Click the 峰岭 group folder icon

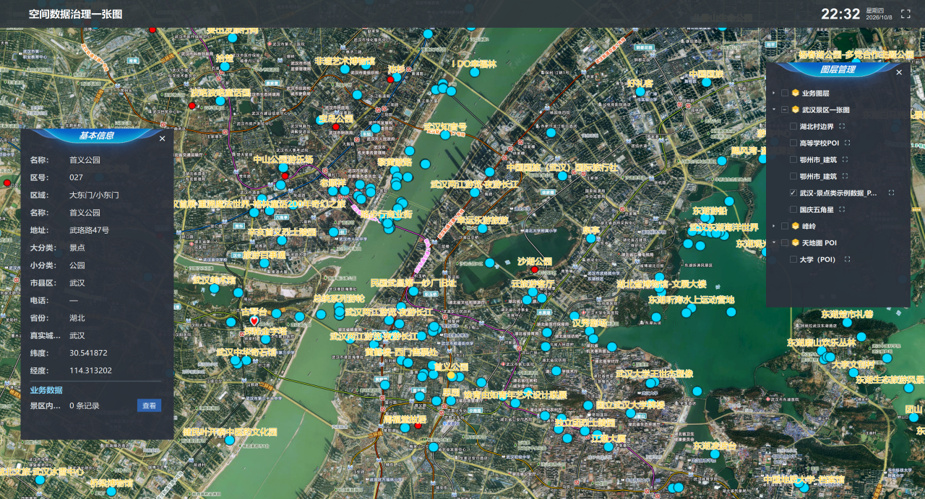tap(795, 226)
